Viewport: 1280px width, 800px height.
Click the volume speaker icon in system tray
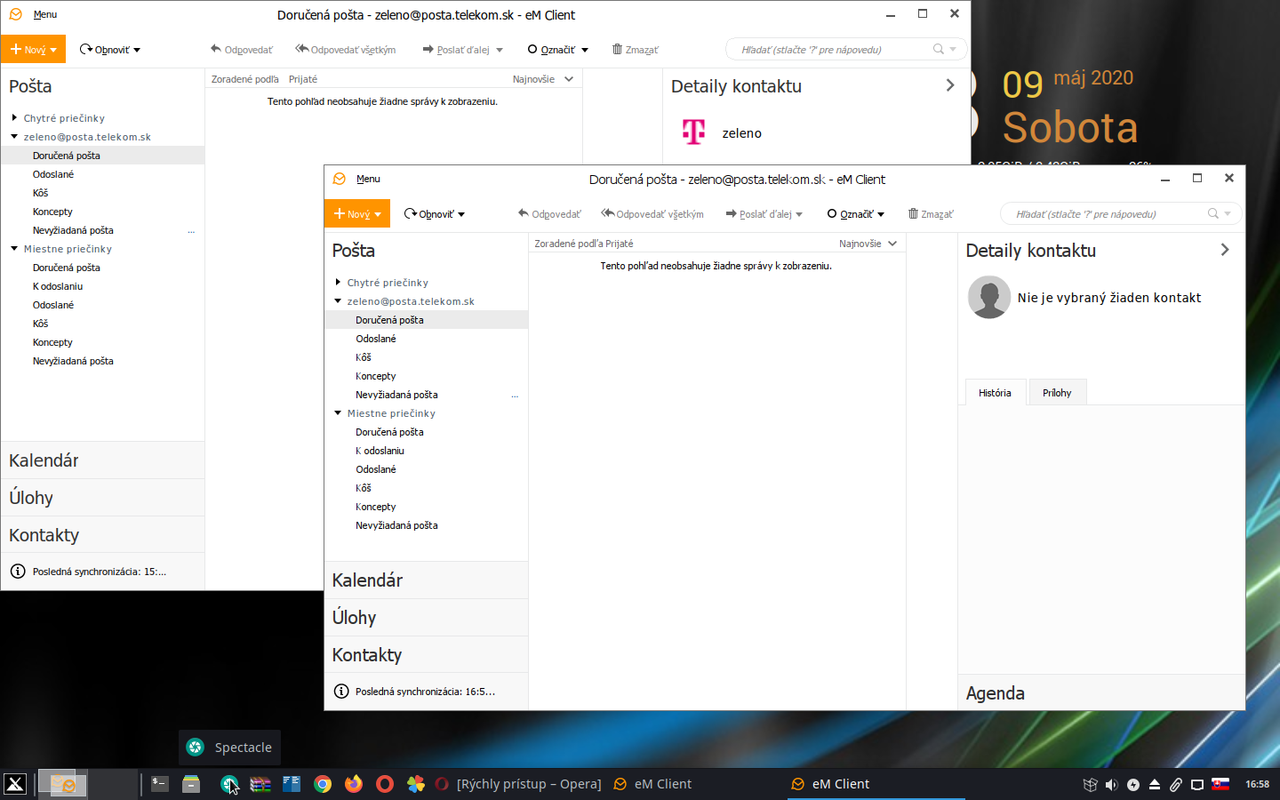pyautogui.click(x=1112, y=784)
